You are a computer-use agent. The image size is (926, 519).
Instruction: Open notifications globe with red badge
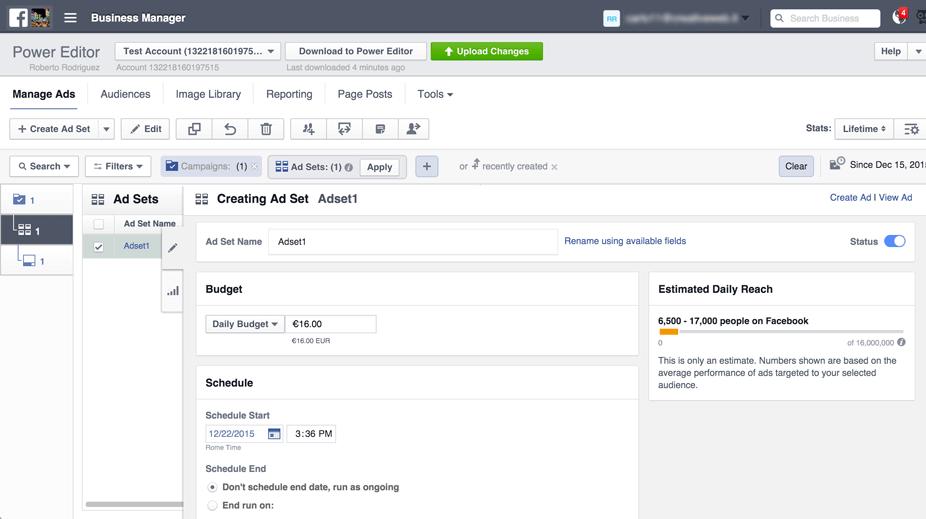click(899, 17)
